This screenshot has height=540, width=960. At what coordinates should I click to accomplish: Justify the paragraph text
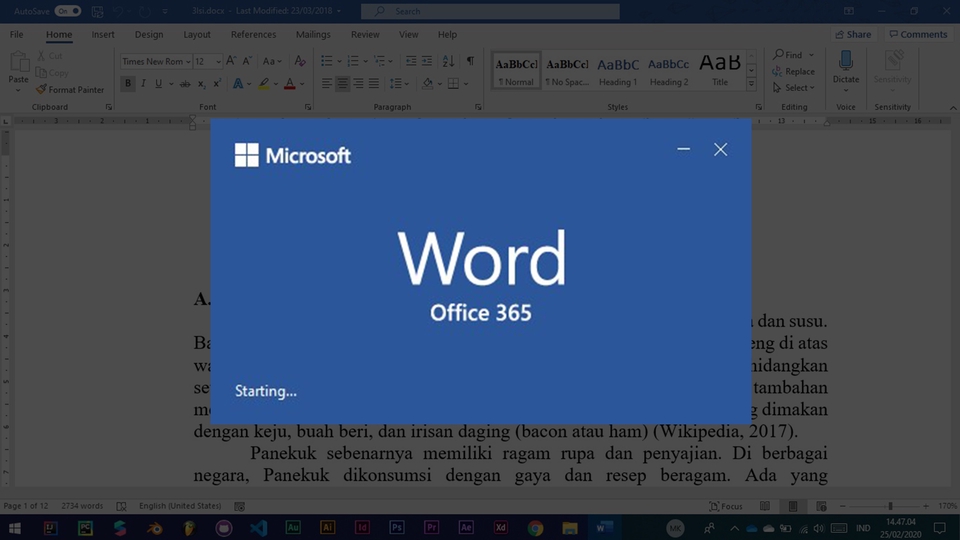click(373, 83)
